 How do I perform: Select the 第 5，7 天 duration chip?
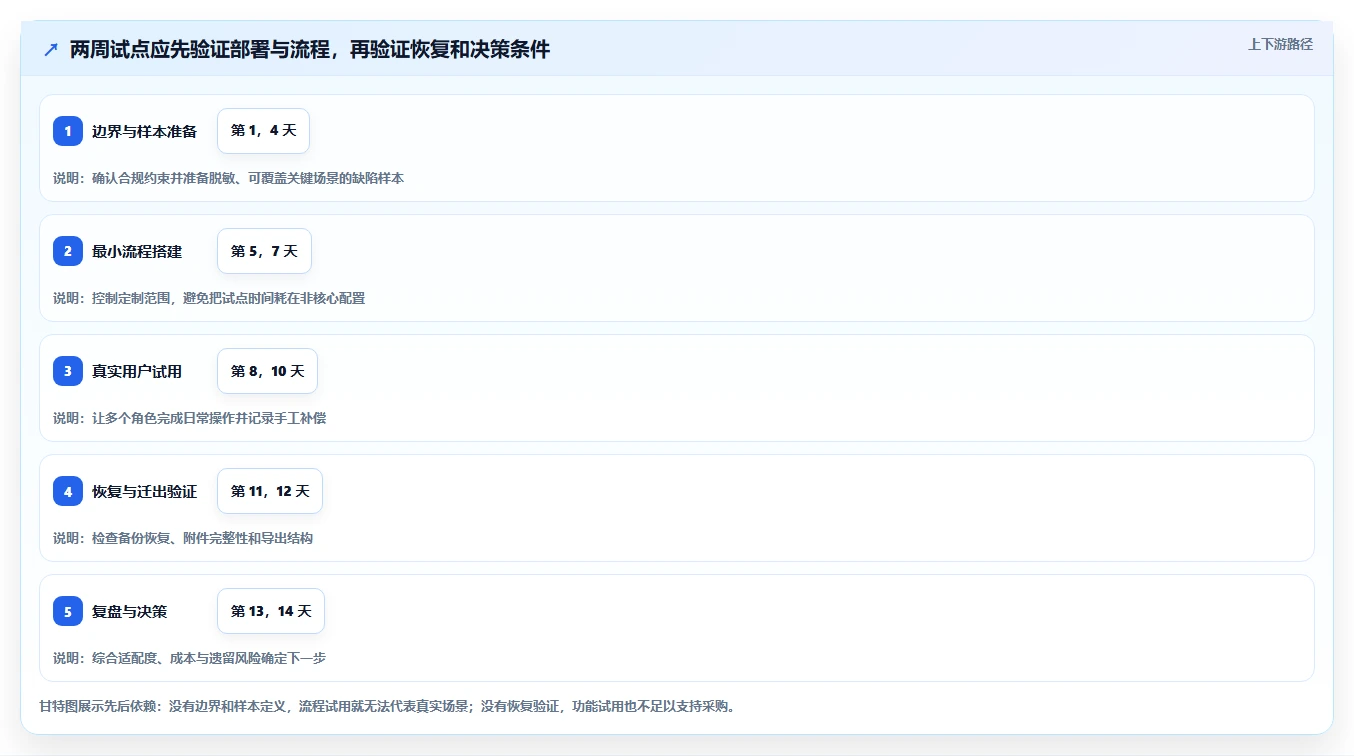(x=264, y=251)
